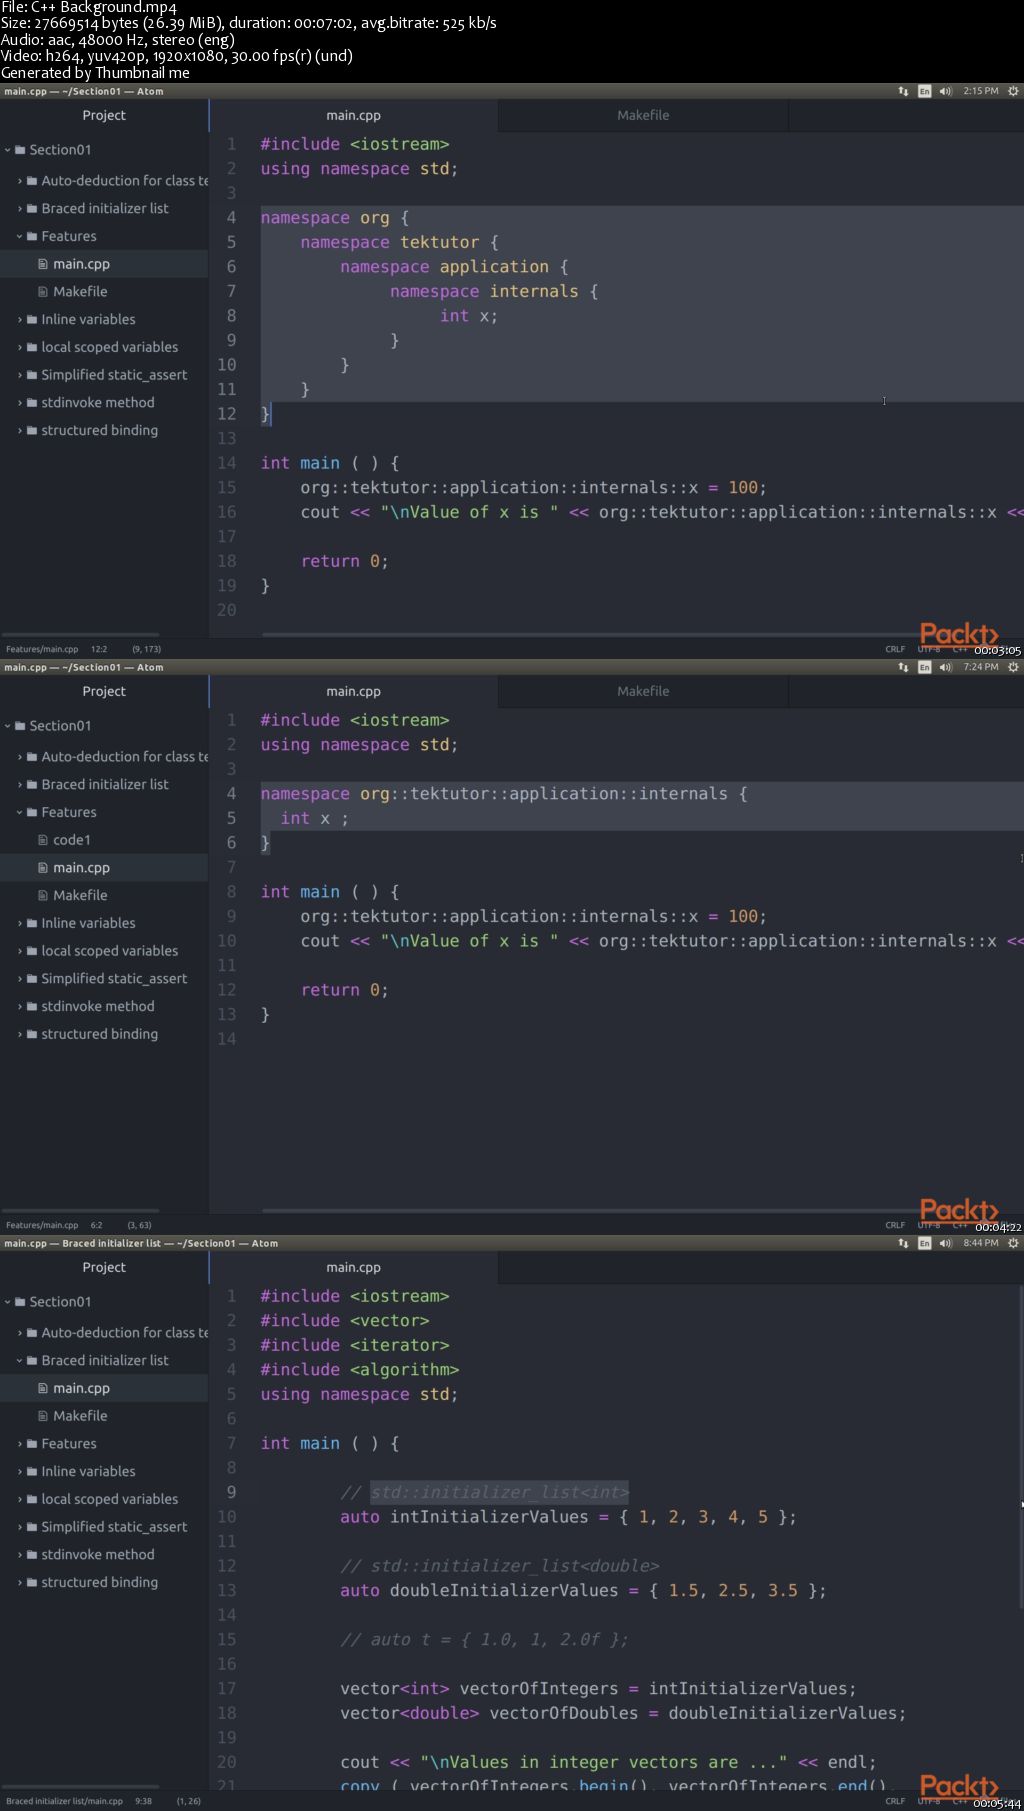Screen dimensions: 1024x1811
Task: Collapse Braced initializer list in 8:44 PM window
Action: (x=20, y=1360)
